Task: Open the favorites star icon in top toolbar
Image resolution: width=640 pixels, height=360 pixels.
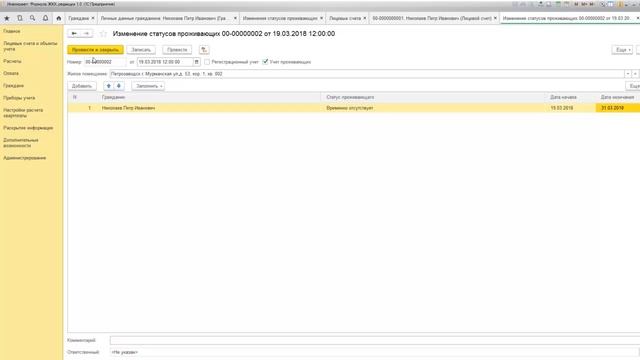Action: click(x=7, y=18)
